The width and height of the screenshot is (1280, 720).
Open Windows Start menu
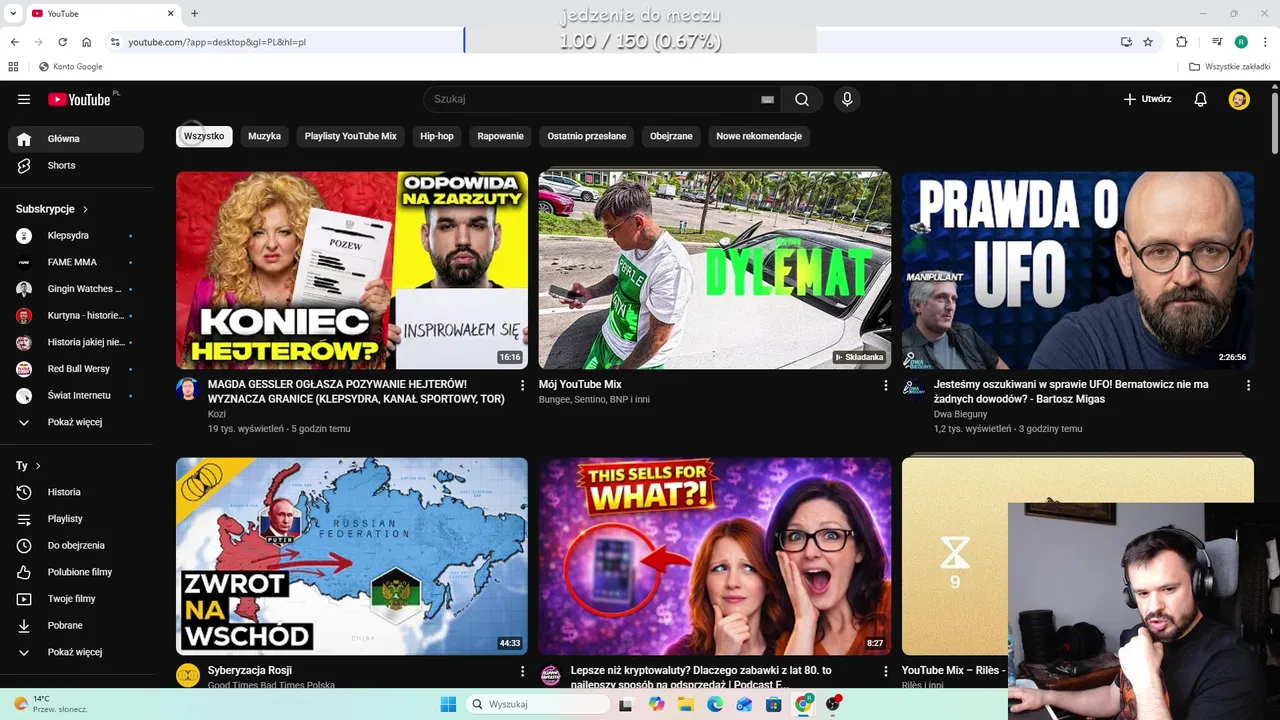[447, 704]
